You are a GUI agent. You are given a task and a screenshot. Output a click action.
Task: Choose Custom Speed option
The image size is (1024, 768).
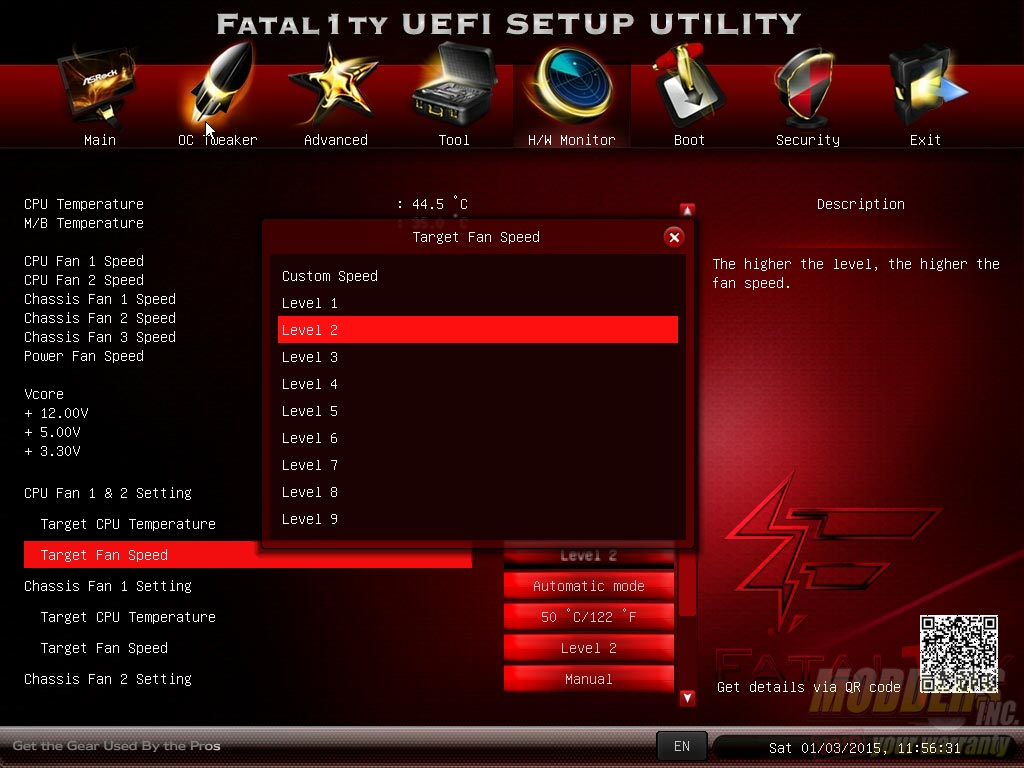pyautogui.click(x=330, y=276)
